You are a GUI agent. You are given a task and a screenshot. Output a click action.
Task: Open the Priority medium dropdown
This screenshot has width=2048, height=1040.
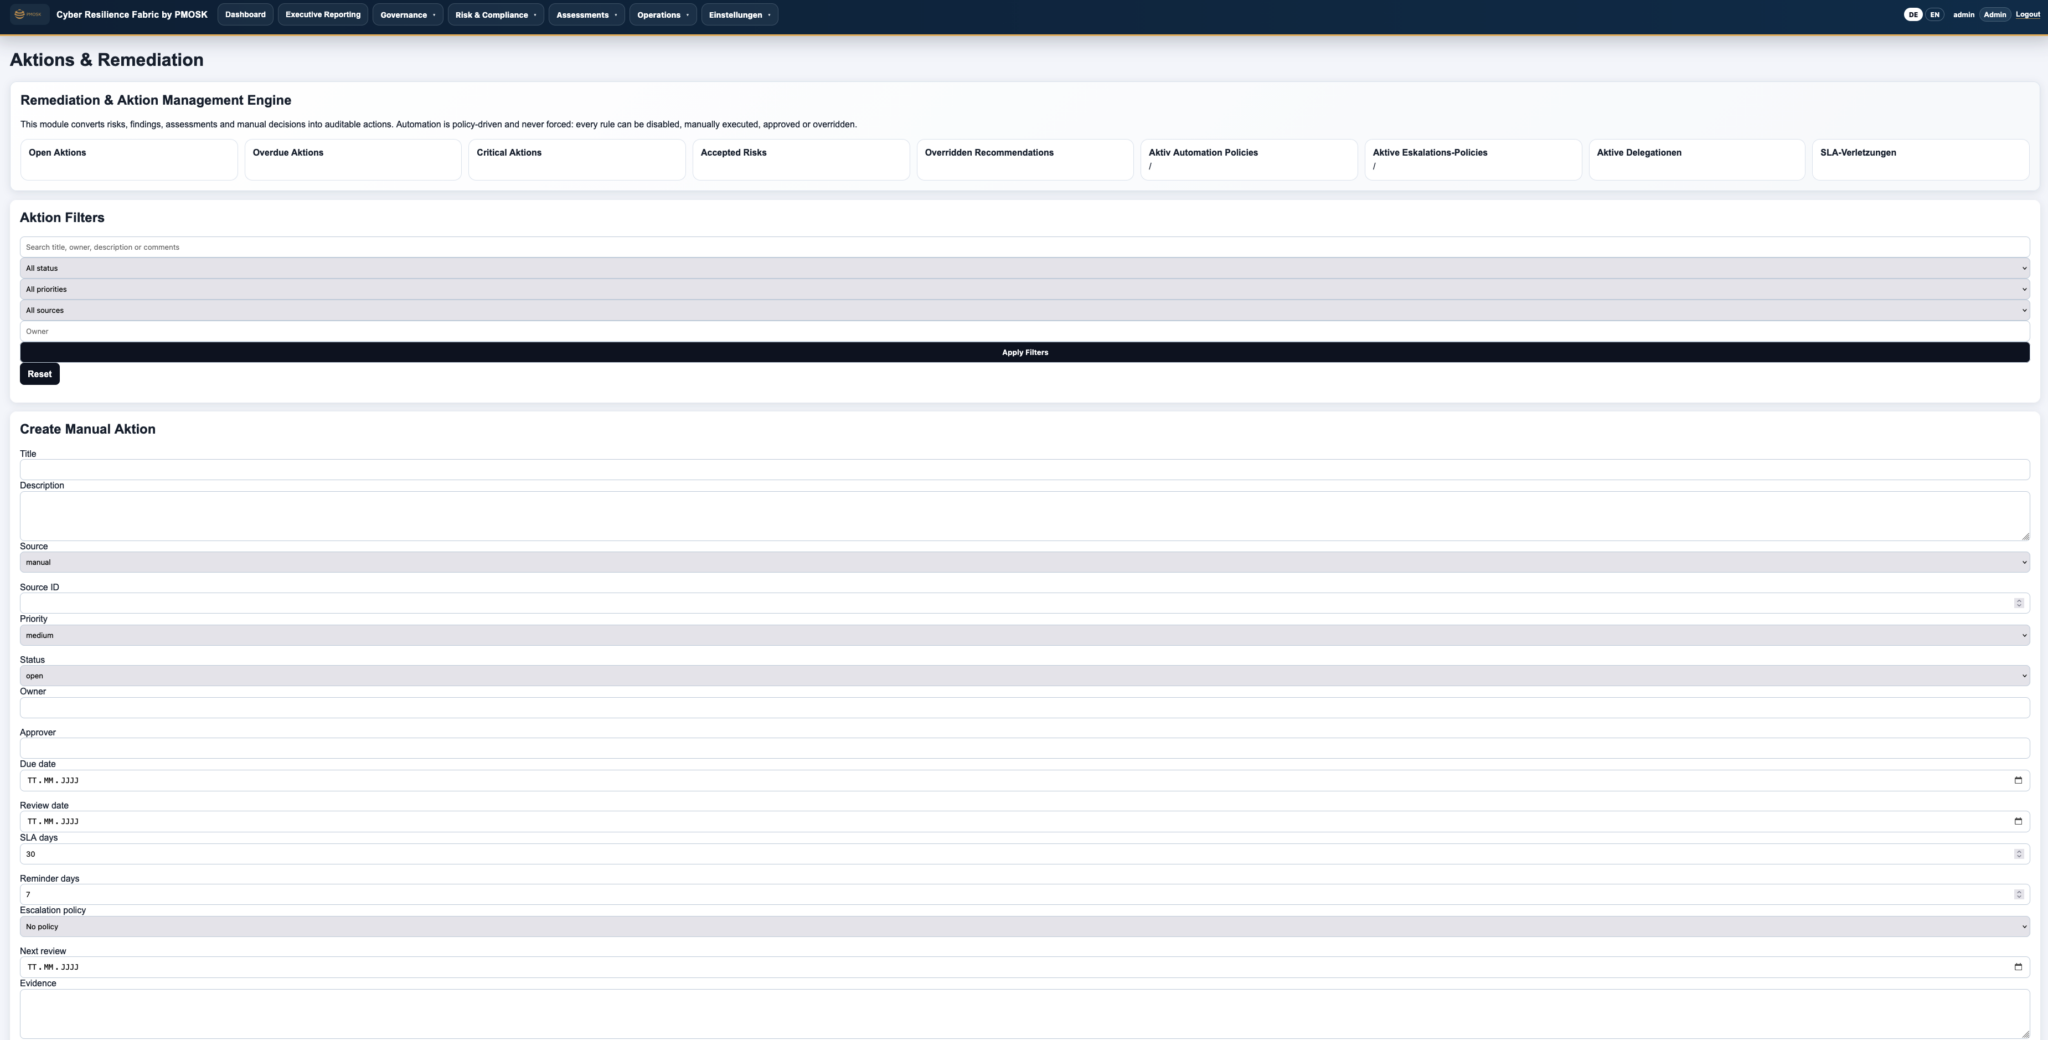pos(1024,635)
